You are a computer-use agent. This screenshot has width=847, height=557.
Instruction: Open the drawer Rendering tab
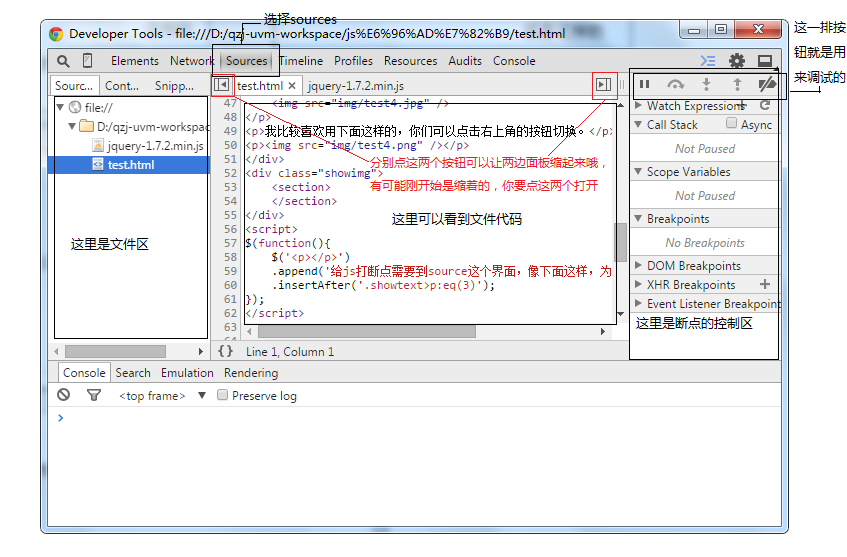point(251,373)
